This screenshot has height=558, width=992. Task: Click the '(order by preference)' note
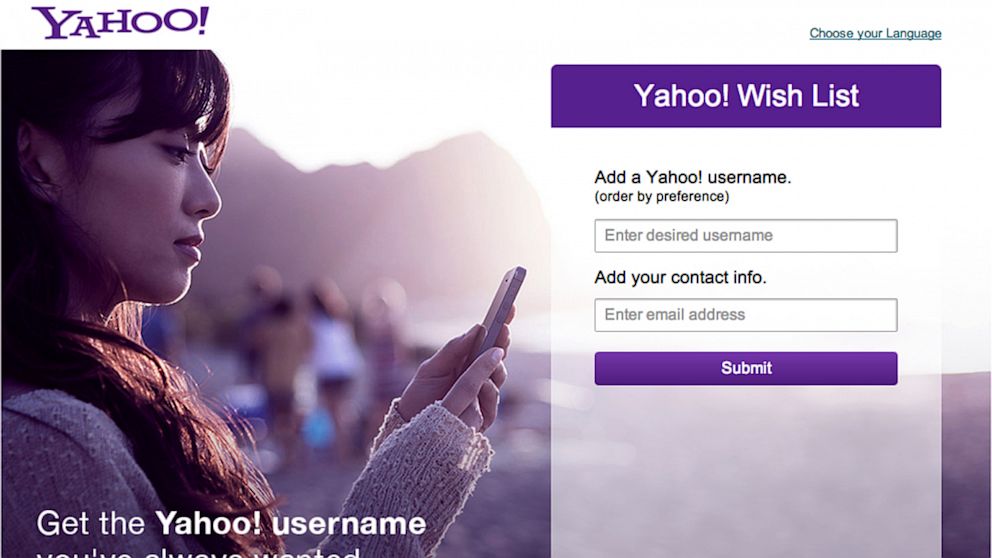tap(662, 197)
